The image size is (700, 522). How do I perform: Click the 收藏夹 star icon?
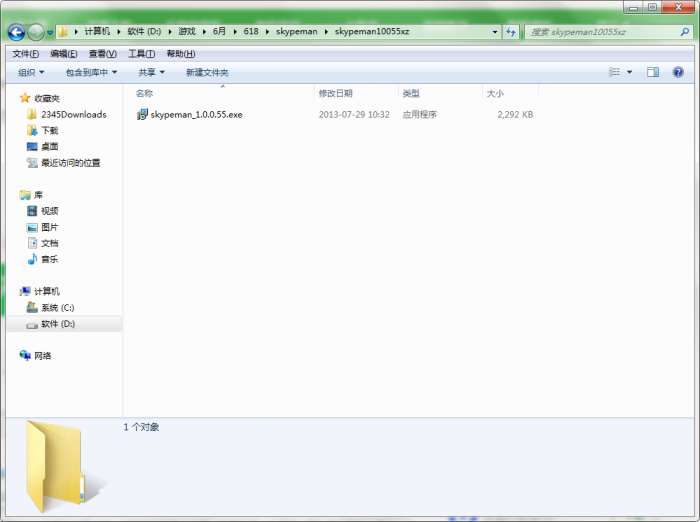click(25, 98)
